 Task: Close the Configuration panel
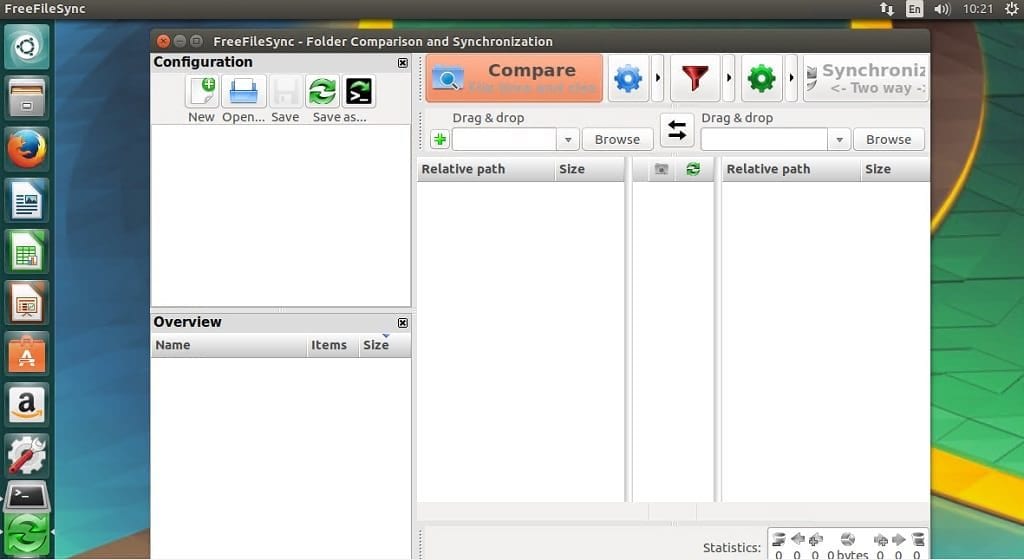403,63
